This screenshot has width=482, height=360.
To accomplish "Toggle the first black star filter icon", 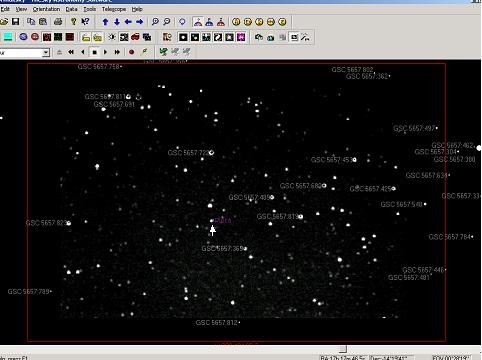I will pyautogui.click(x=183, y=37).
